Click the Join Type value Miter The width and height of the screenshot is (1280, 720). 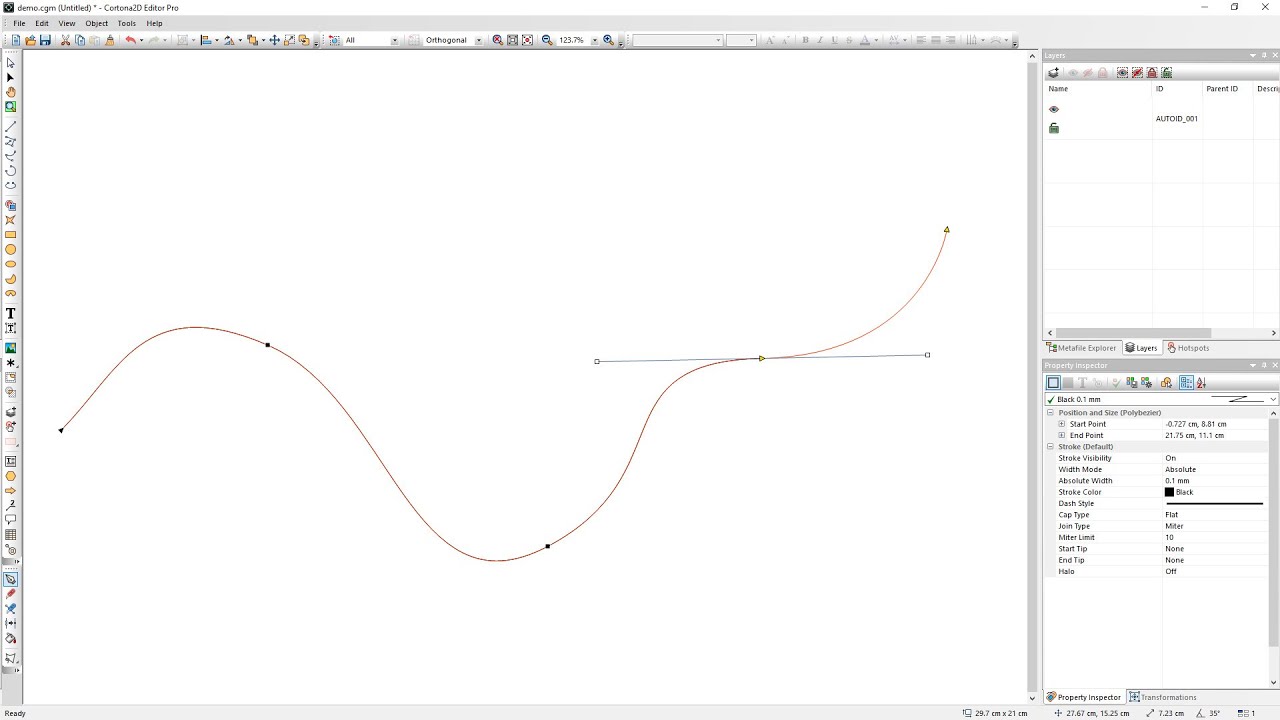click(x=1174, y=526)
